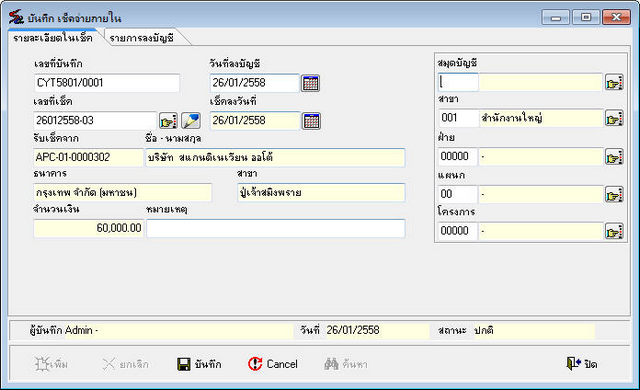Click the ปิด close button
The width and height of the screenshot is (640, 390).
tap(582, 363)
